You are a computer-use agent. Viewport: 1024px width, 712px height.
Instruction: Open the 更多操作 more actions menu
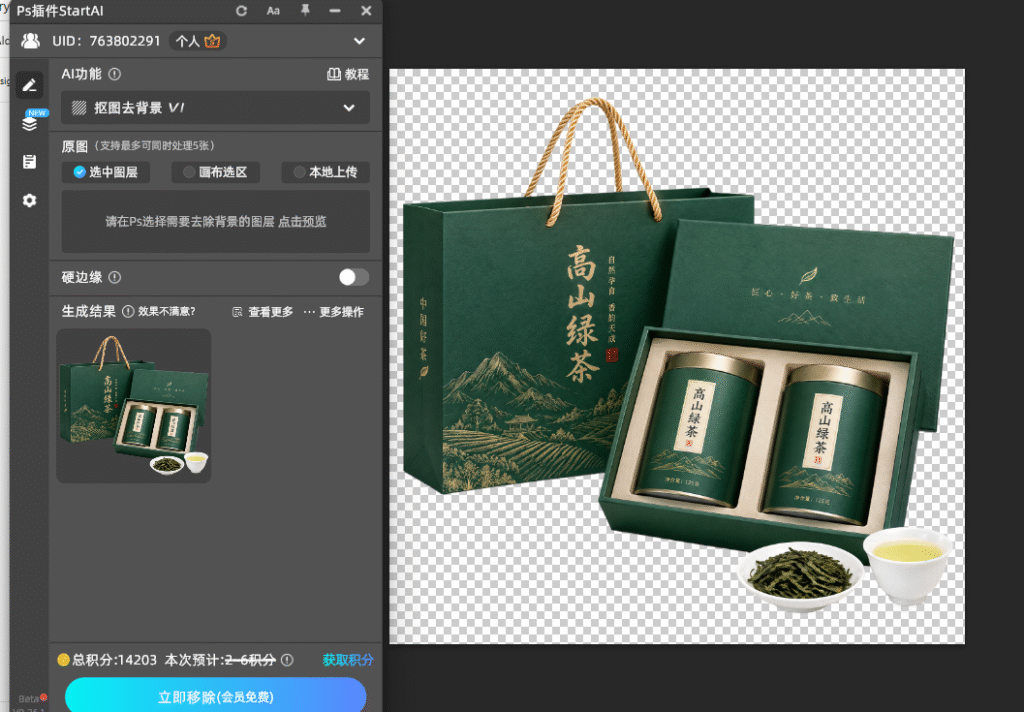(x=334, y=312)
